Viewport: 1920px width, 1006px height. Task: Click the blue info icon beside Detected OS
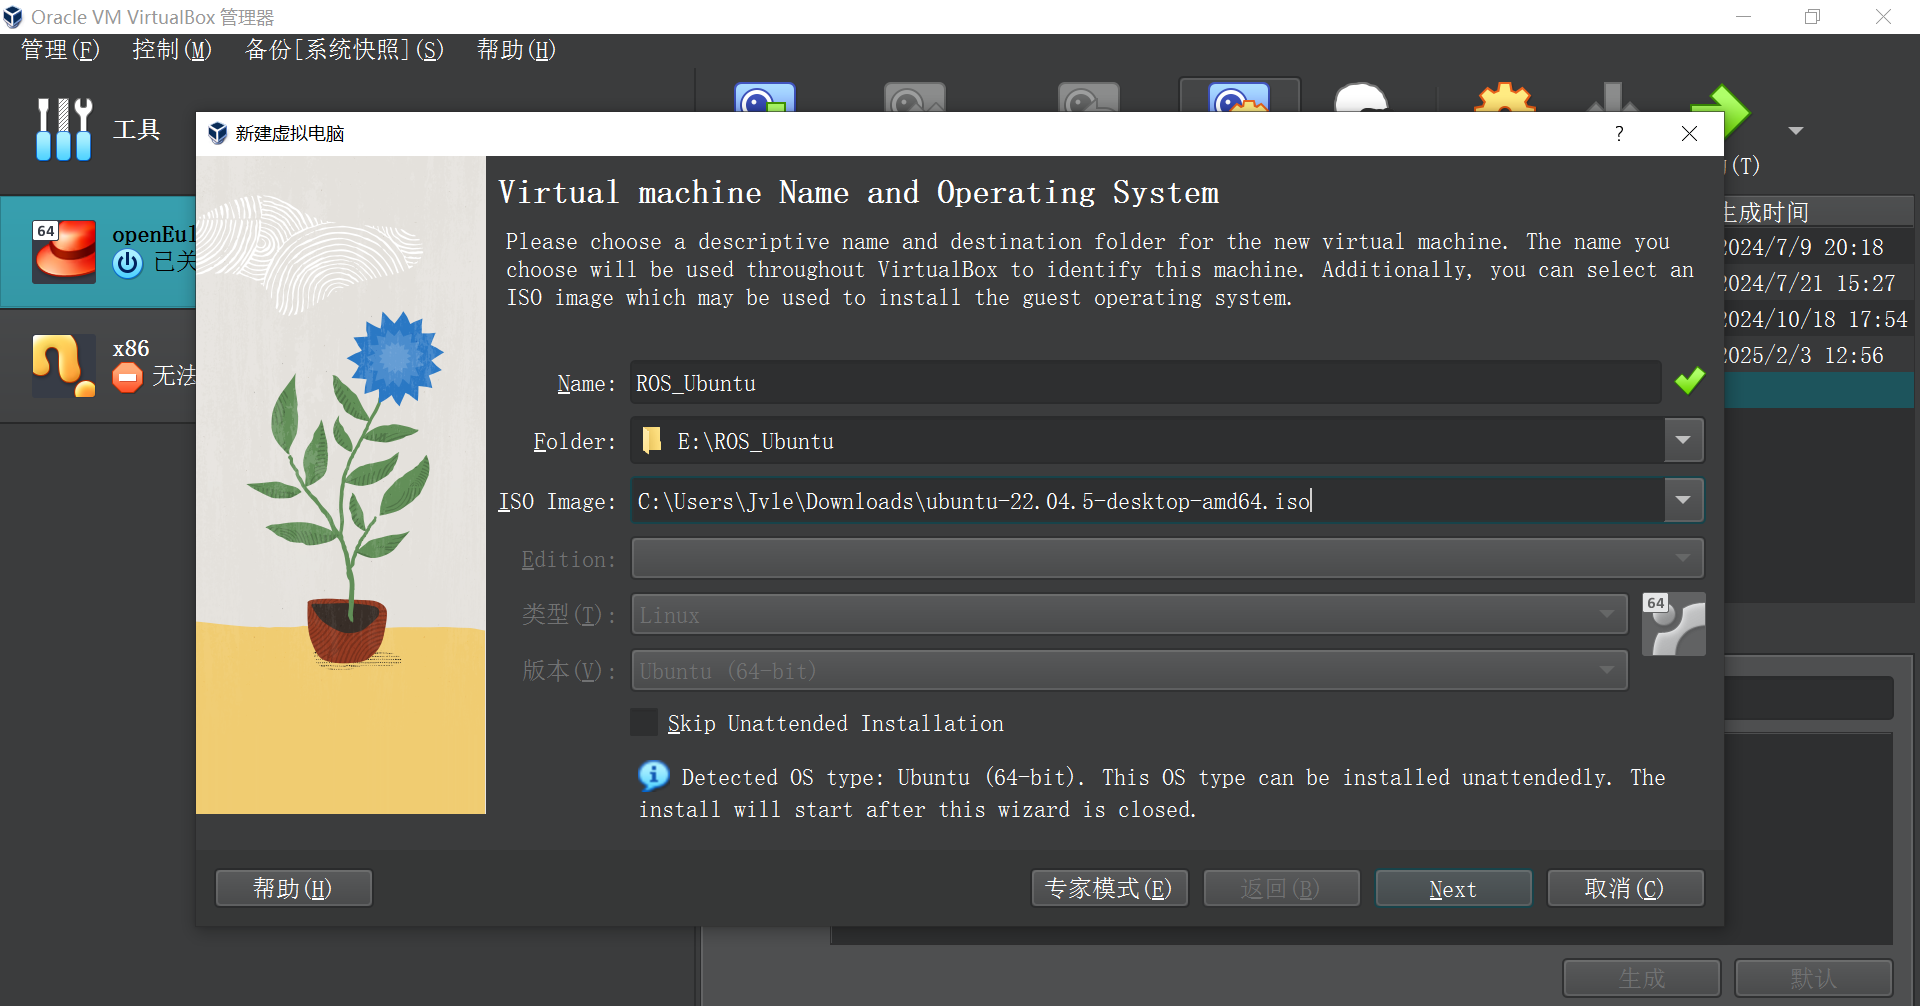pos(653,776)
